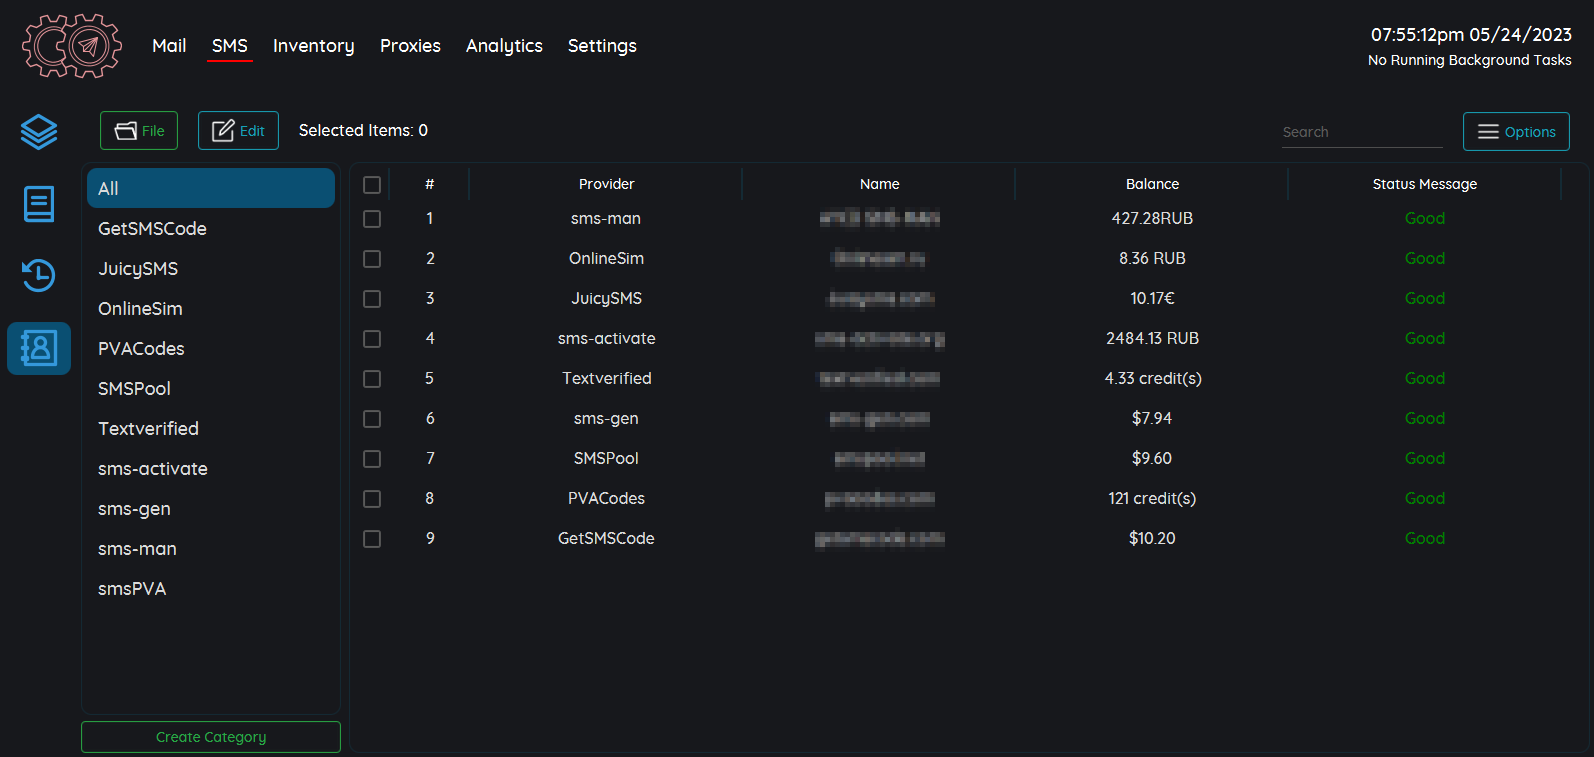Click the Selected Items: 0 label
The width and height of the screenshot is (1594, 757).
click(x=363, y=131)
